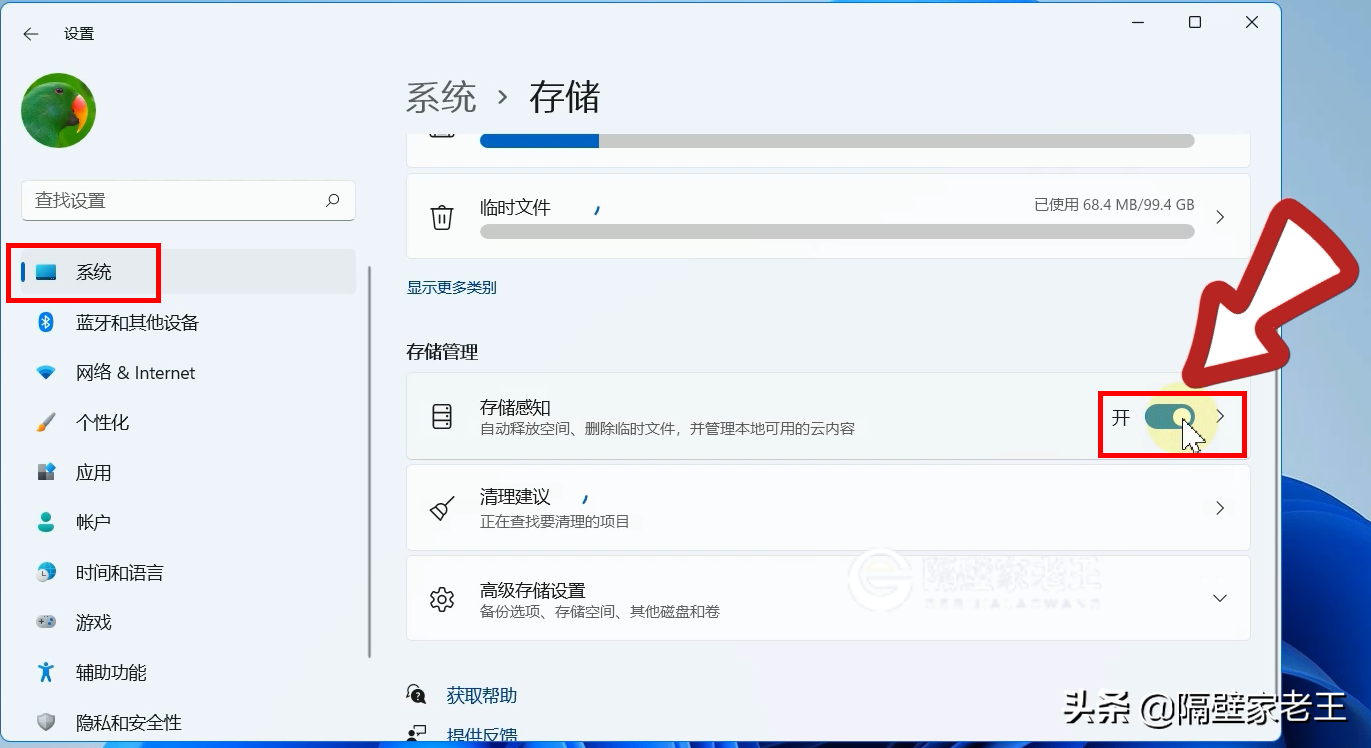Click the temporary files usage progress bar
The width and height of the screenshot is (1371, 748).
837,231
